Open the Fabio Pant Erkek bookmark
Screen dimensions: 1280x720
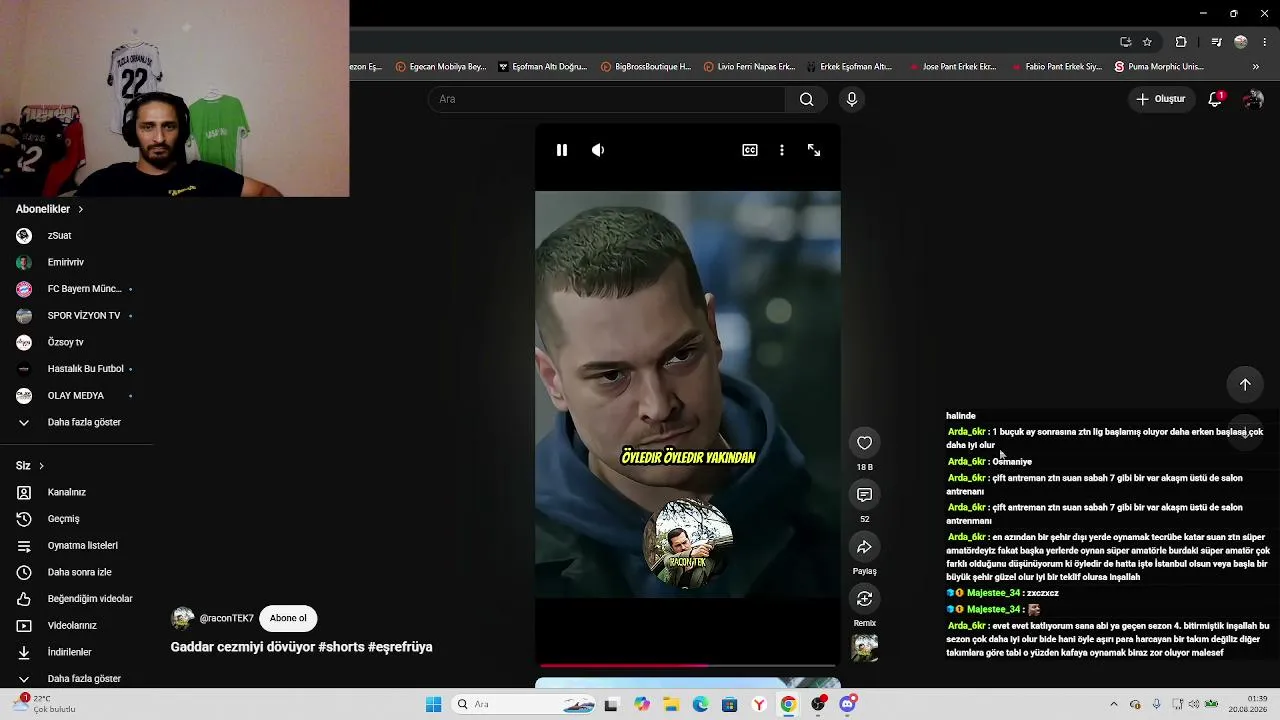coord(1057,67)
